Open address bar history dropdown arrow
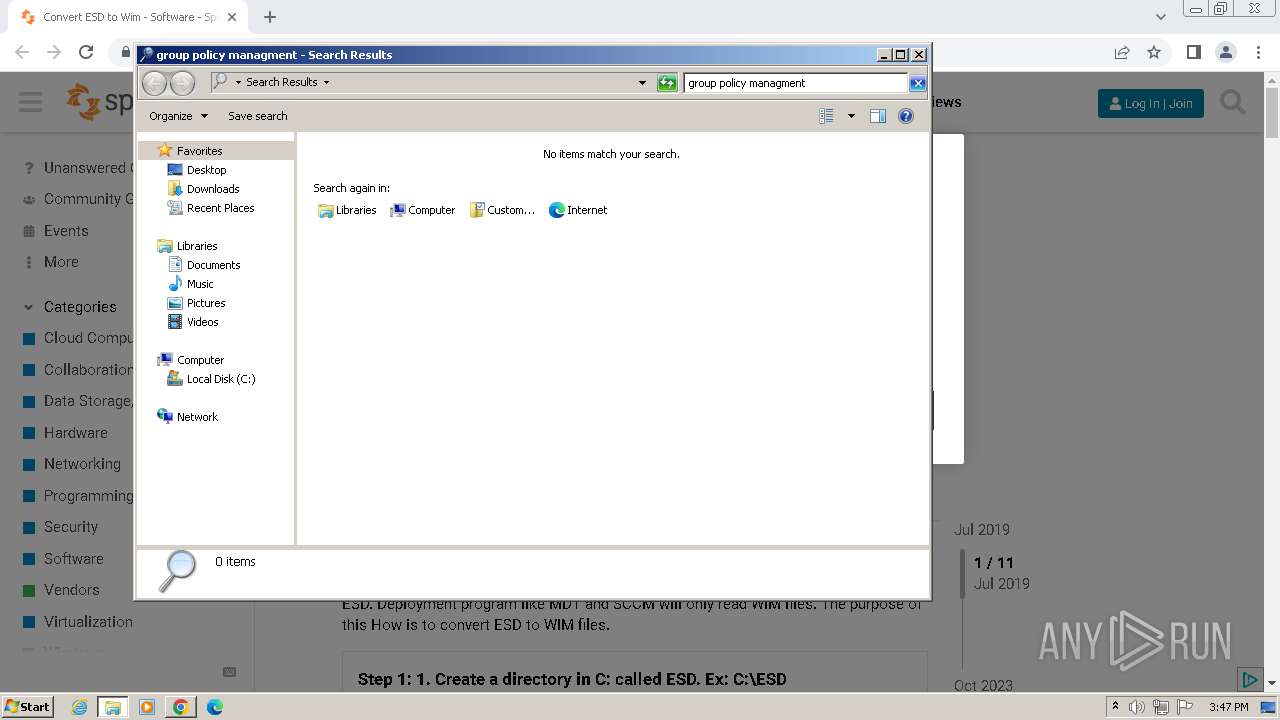Image resolution: width=1280 pixels, height=720 pixels. point(642,83)
